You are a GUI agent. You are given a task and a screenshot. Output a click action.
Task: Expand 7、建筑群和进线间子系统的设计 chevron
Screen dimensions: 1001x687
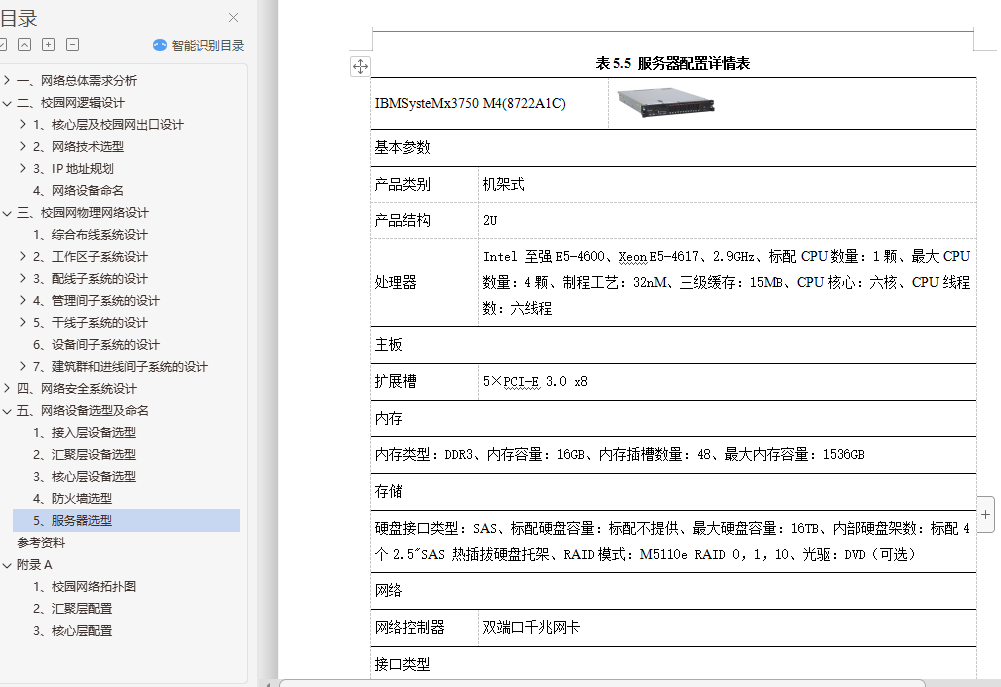point(23,366)
